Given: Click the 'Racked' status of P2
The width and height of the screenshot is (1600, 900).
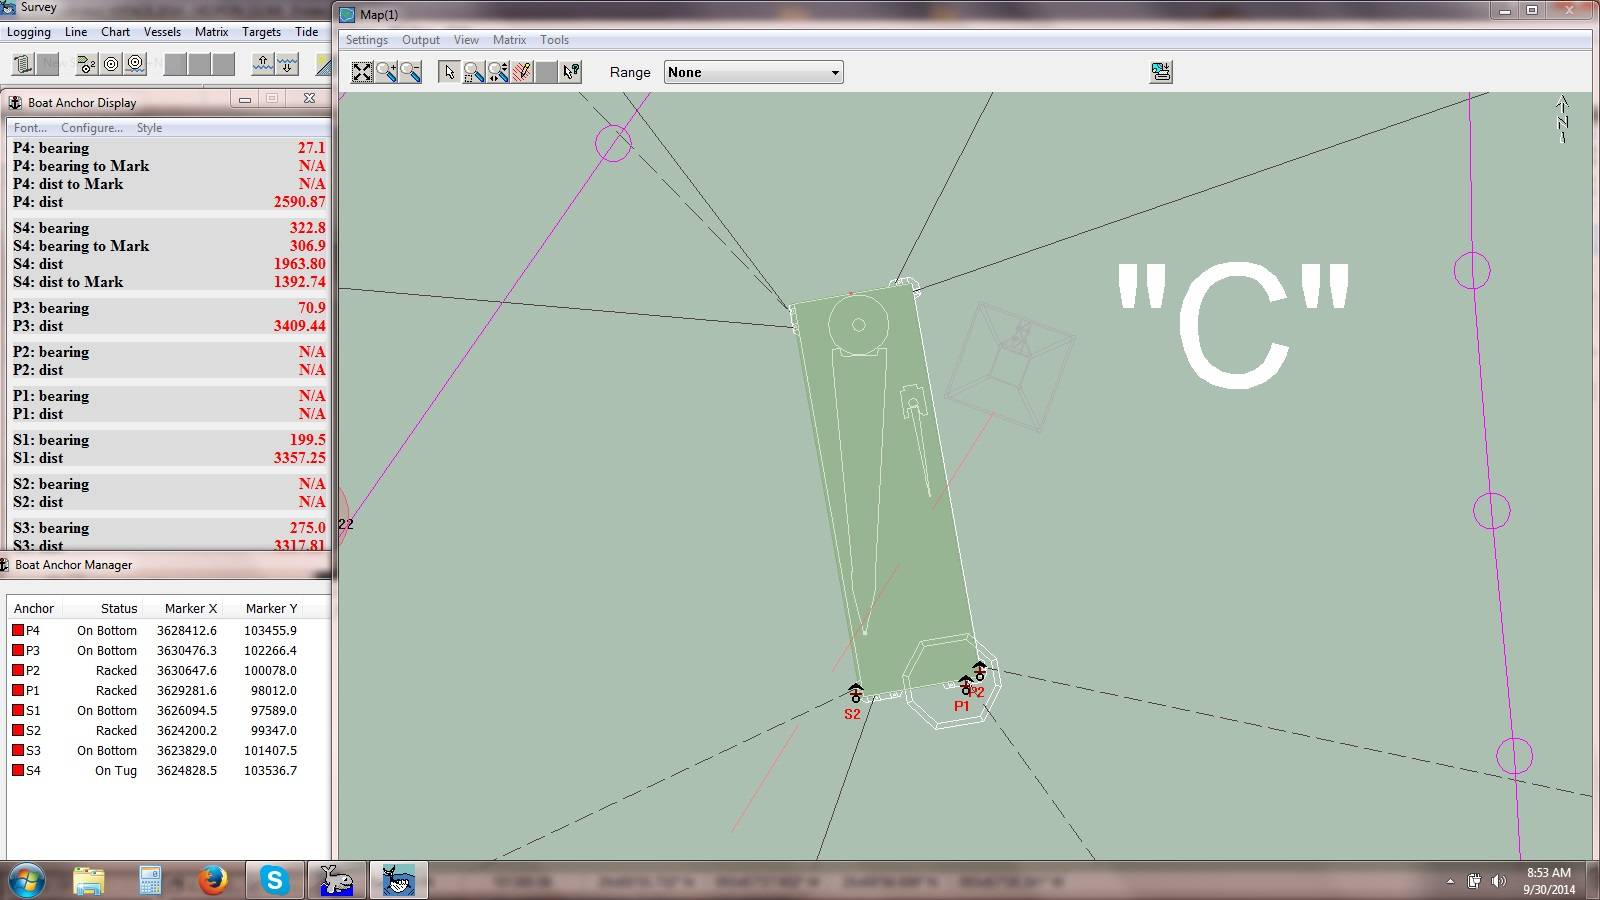Looking at the screenshot, I should coord(116,671).
